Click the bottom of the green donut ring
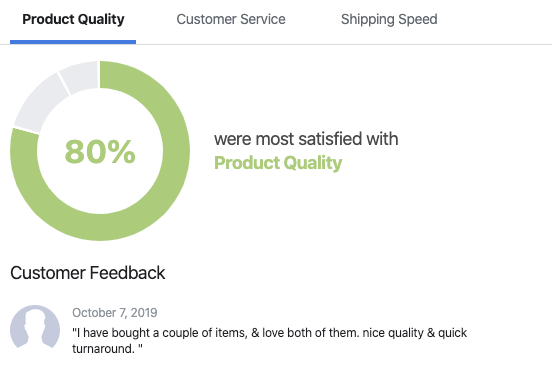 [x=100, y=227]
